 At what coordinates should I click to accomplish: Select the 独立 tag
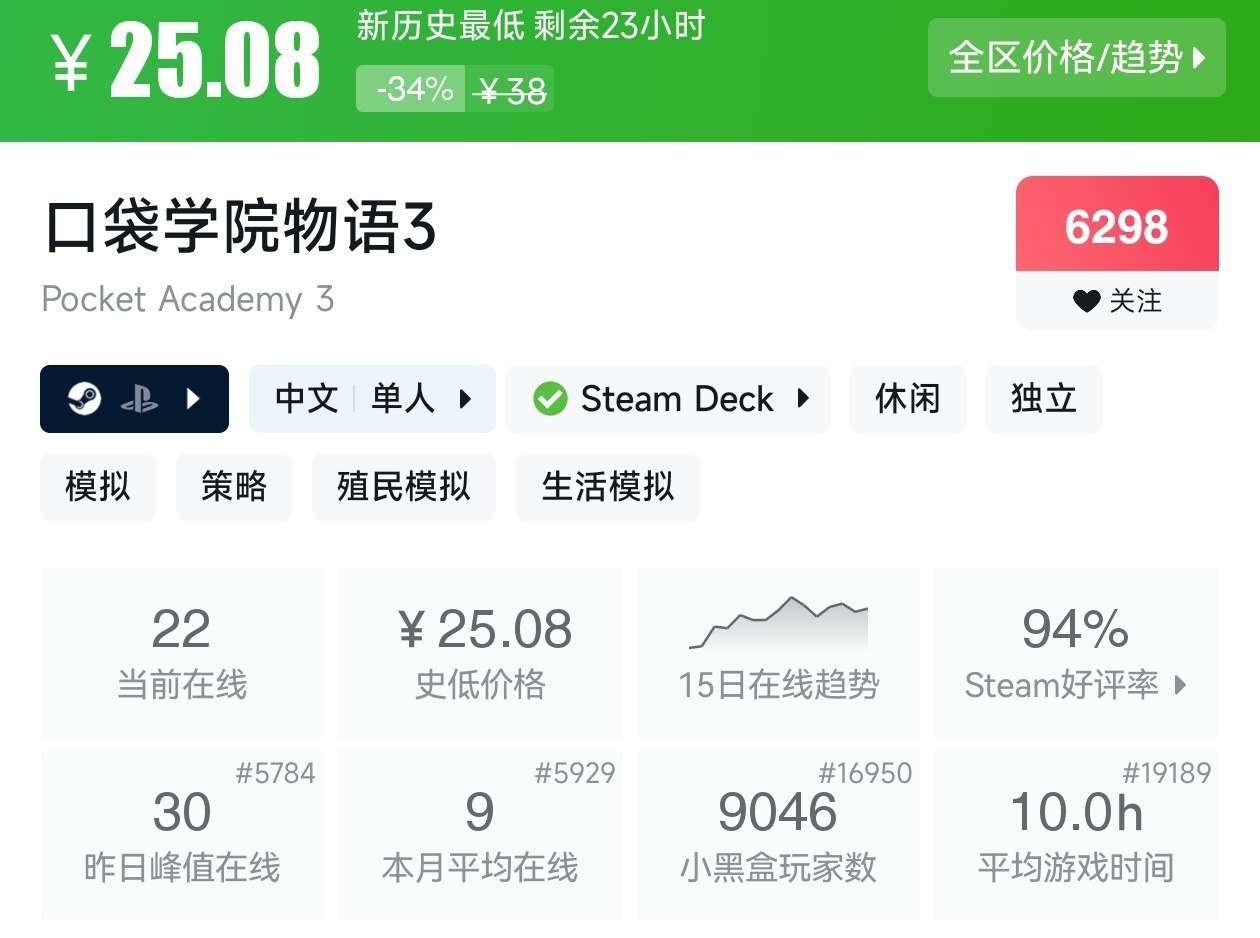click(1043, 399)
